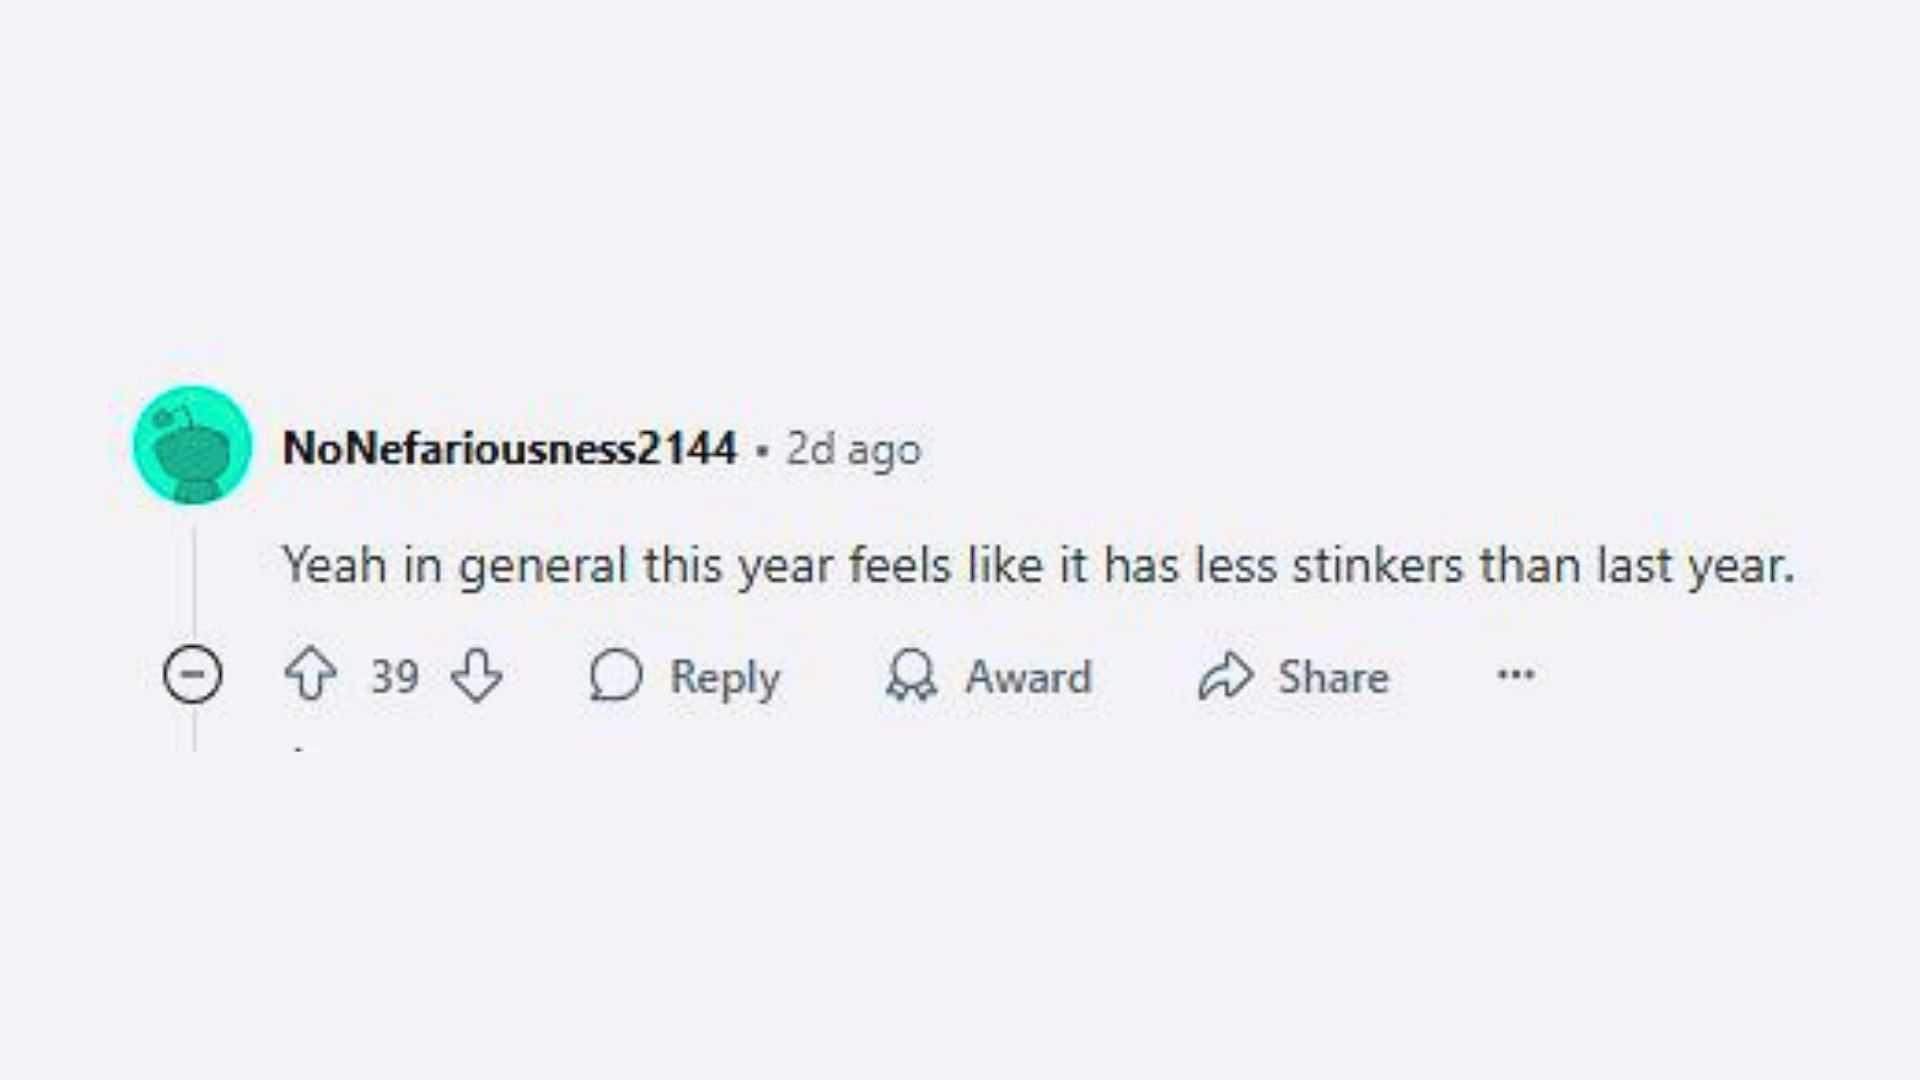Click the speech bubble reply icon
The width and height of the screenshot is (1920, 1080).
click(615, 676)
